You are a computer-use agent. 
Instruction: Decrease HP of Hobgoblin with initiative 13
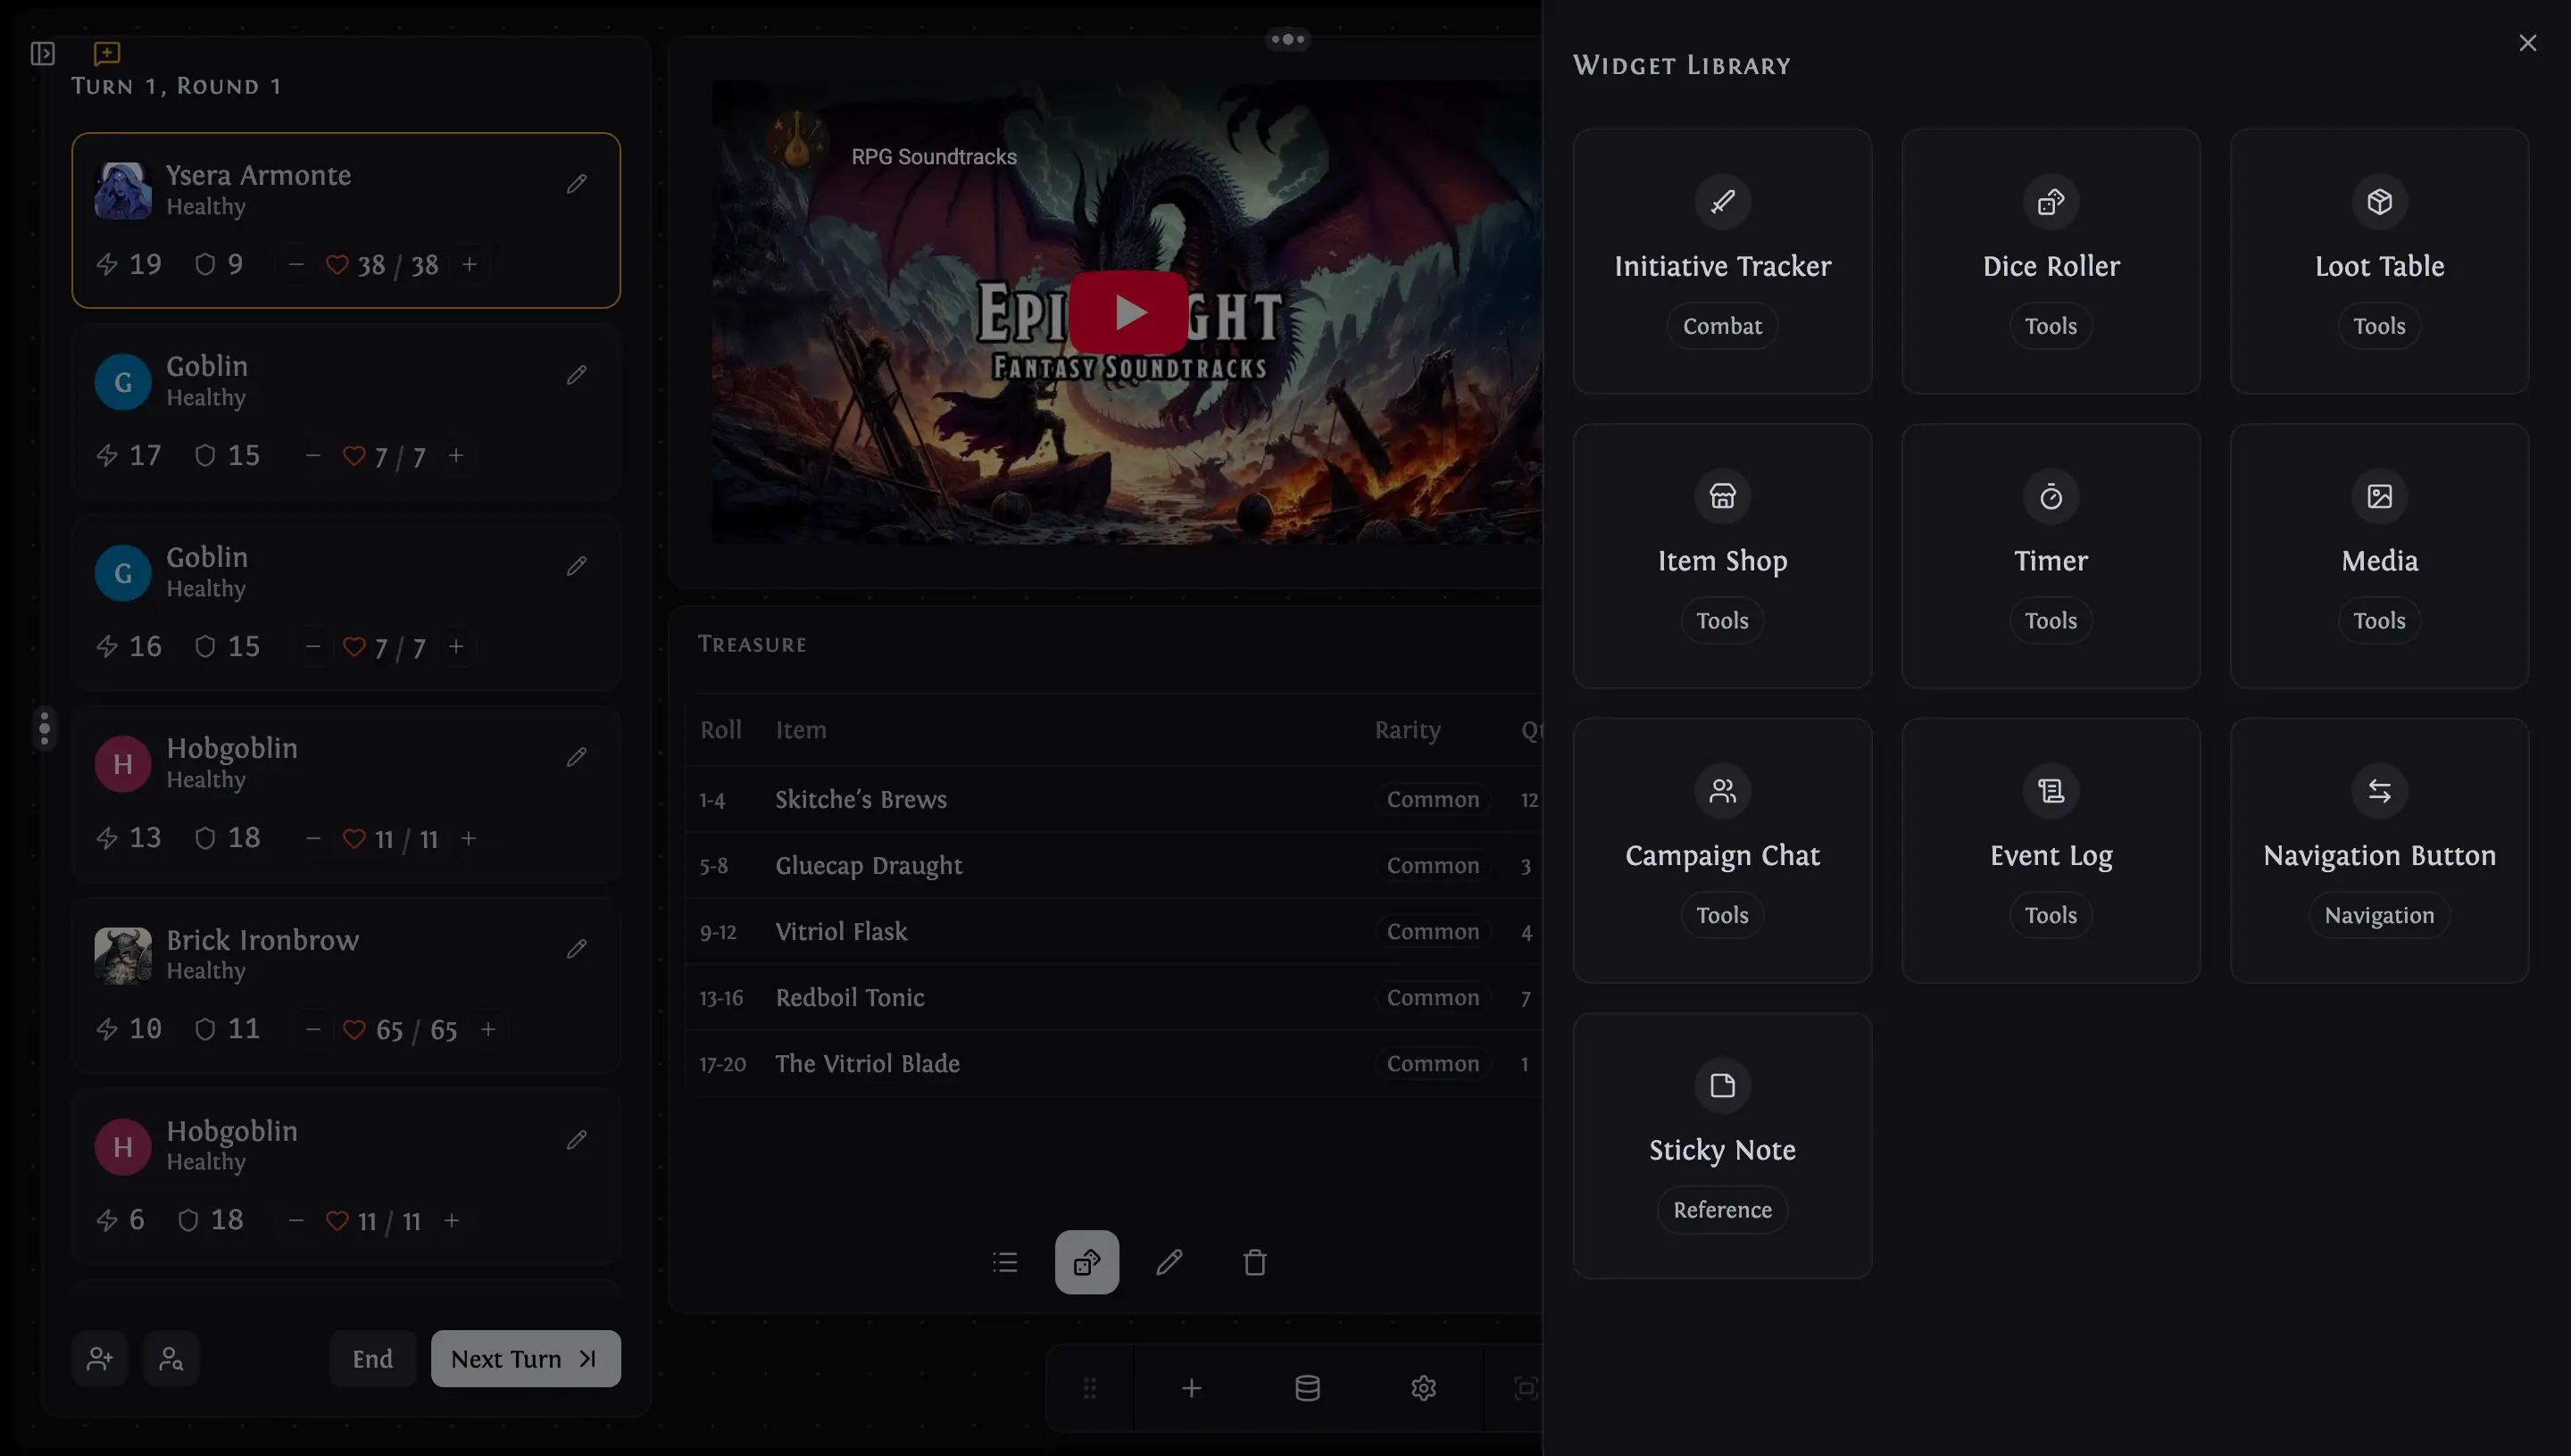313,838
